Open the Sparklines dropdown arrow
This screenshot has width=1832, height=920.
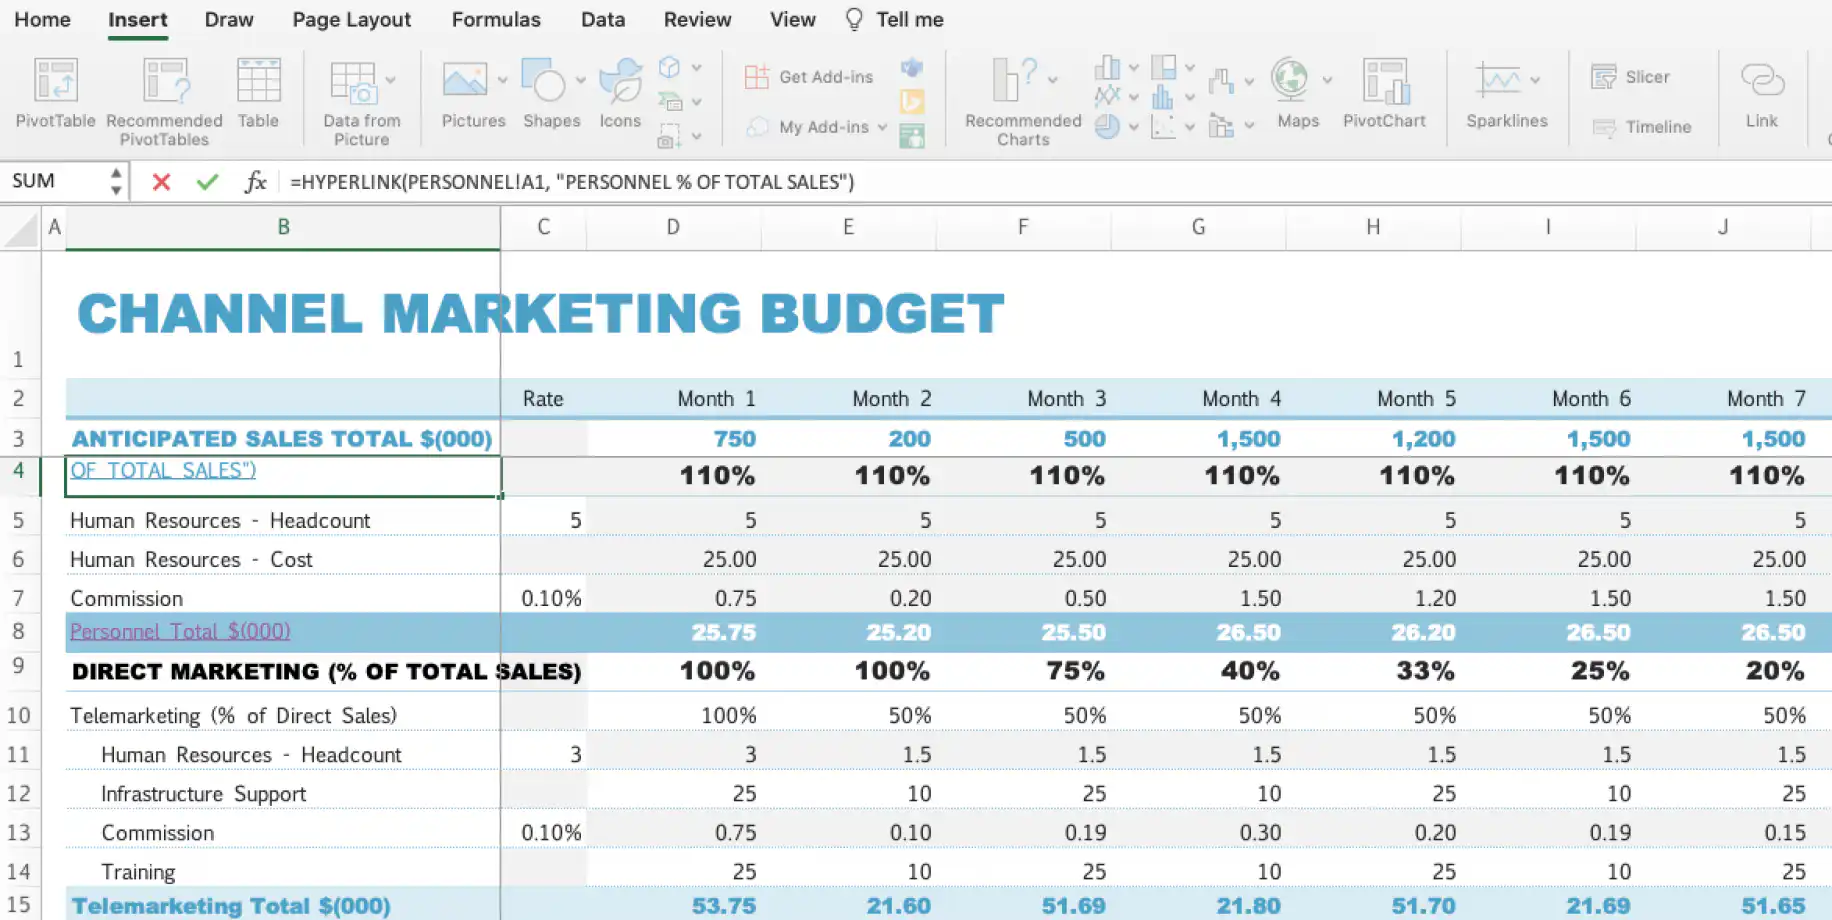click(1535, 80)
